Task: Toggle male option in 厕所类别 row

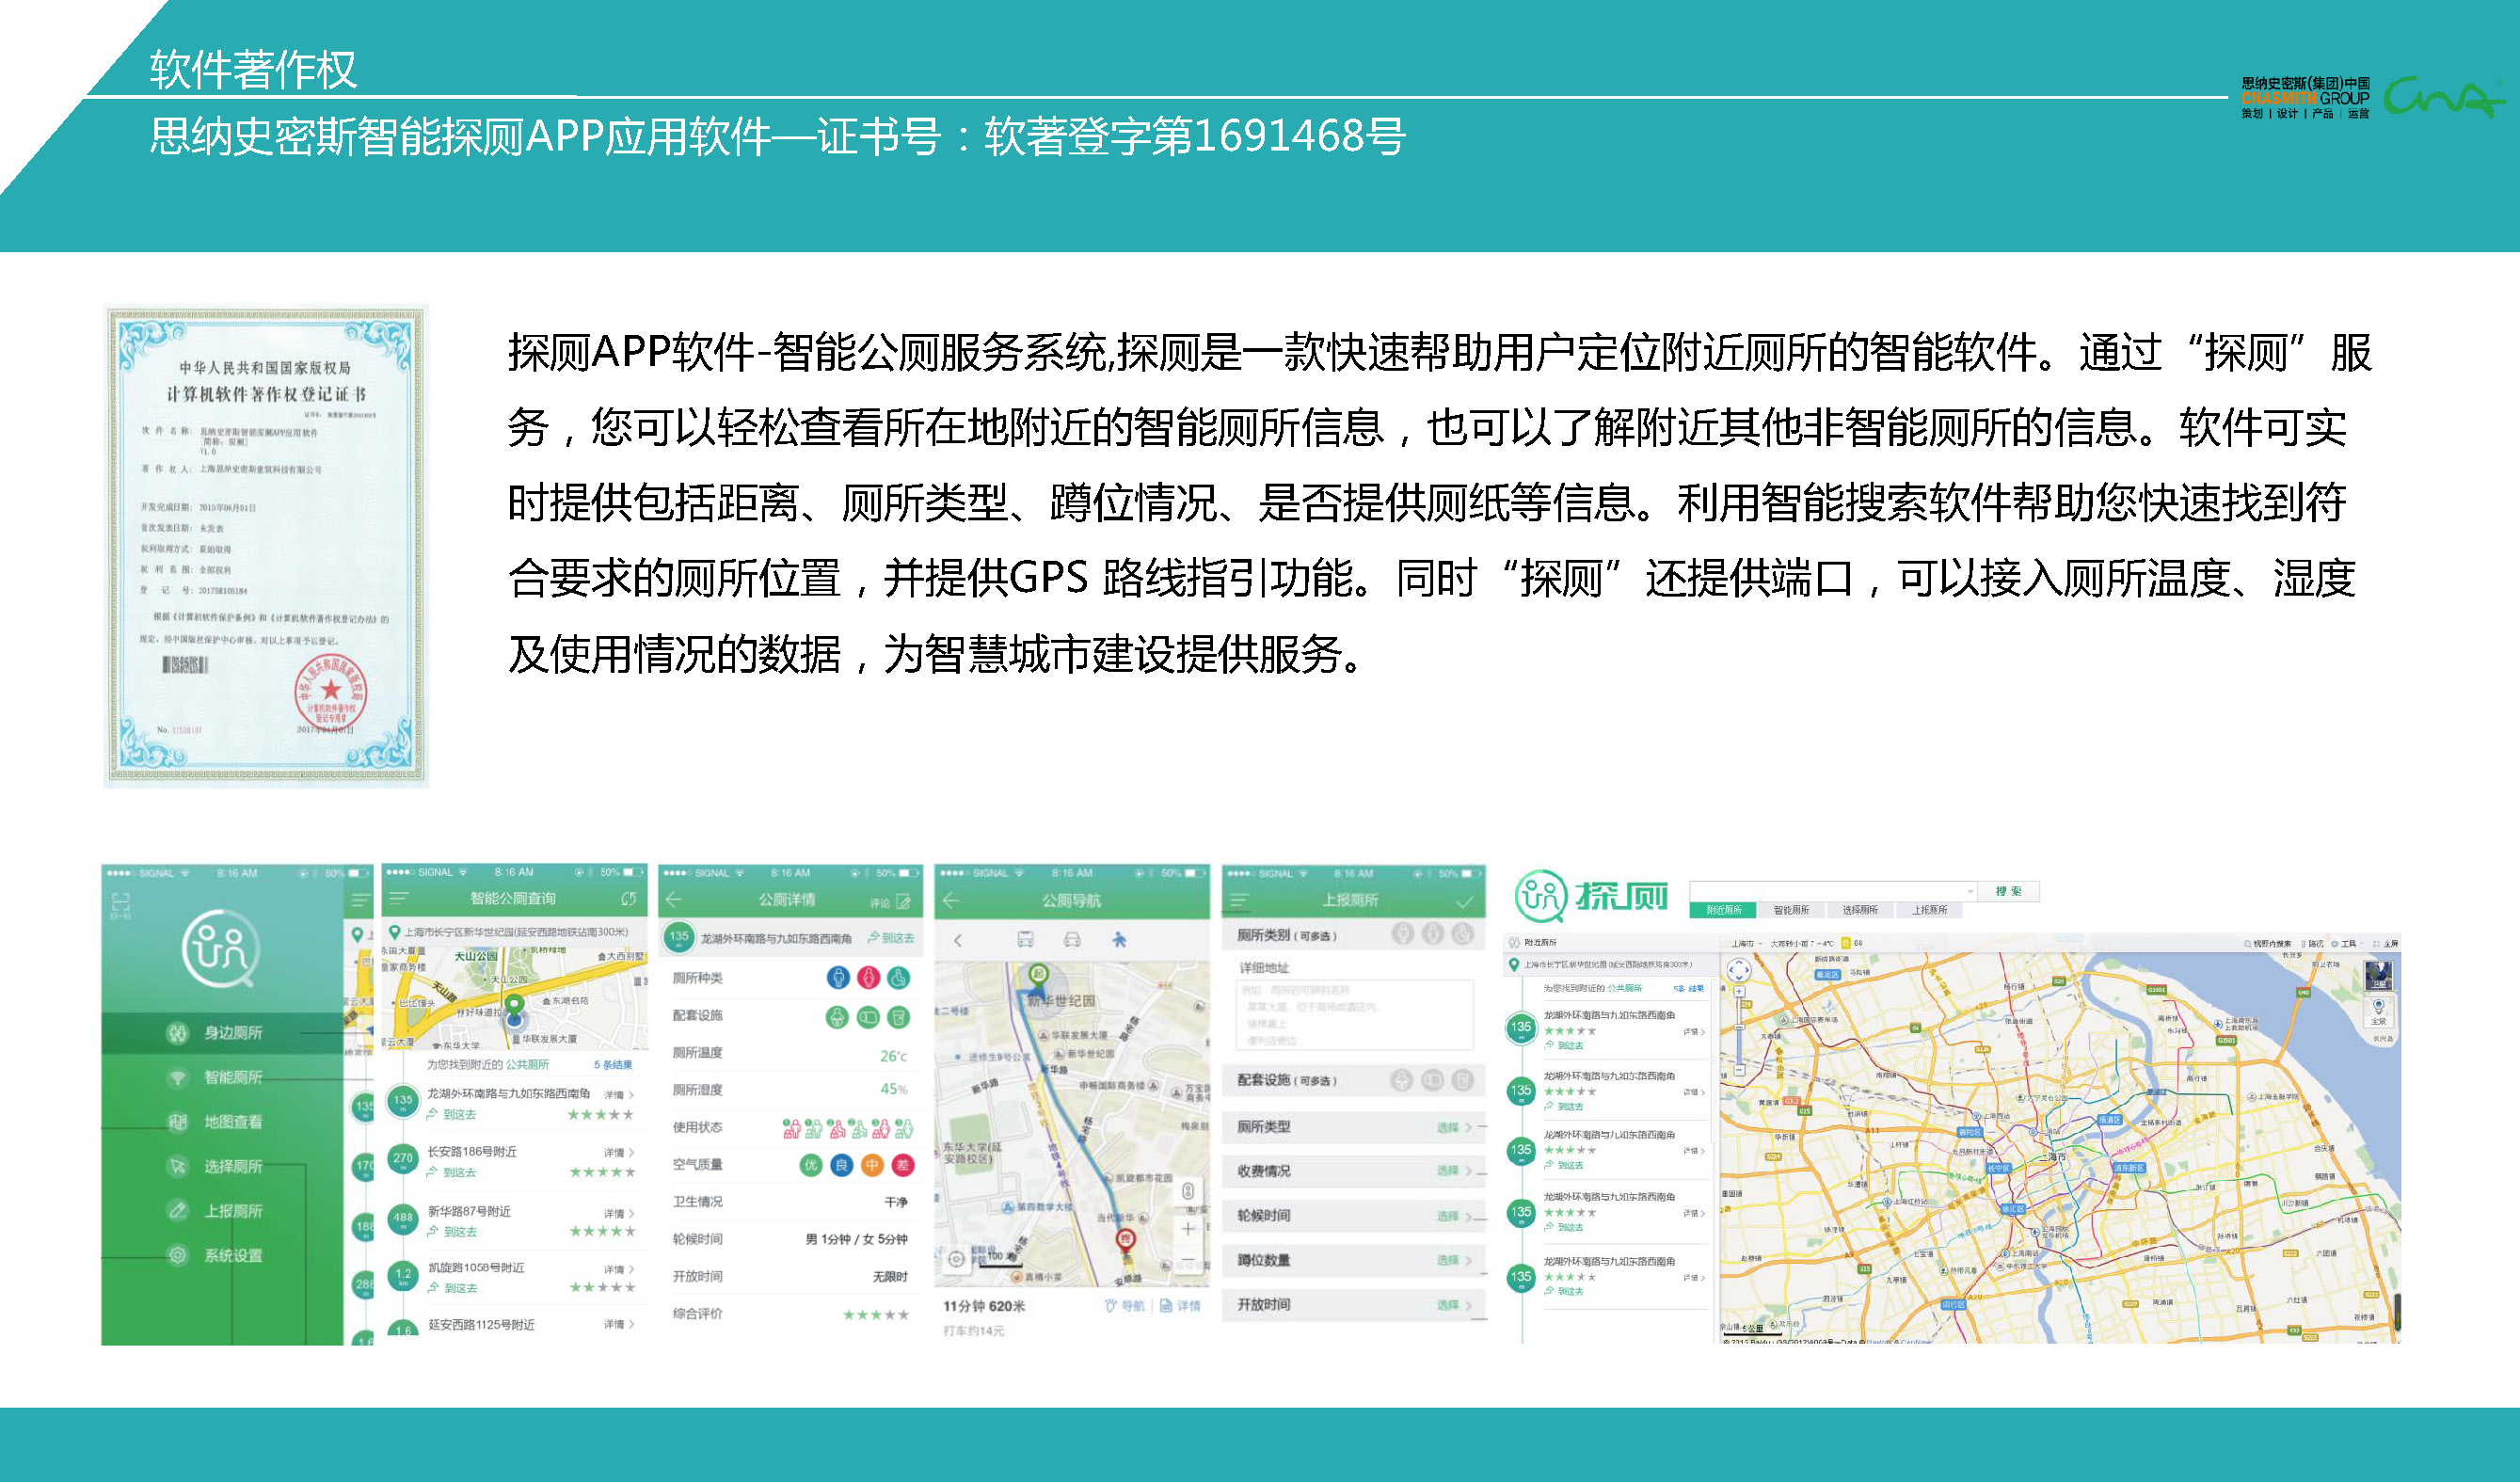Action: [x=1403, y=934]
